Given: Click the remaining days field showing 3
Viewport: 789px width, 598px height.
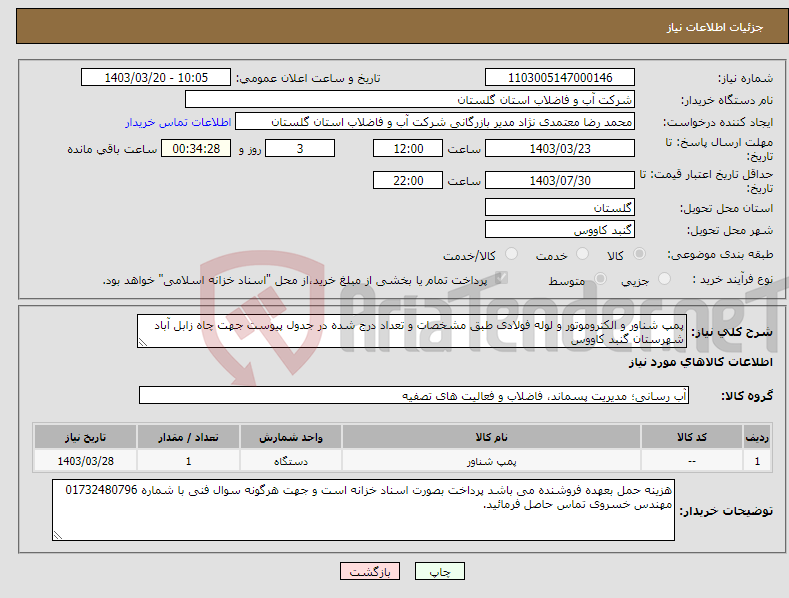Looking at the screenshot, I should point(300,148).
